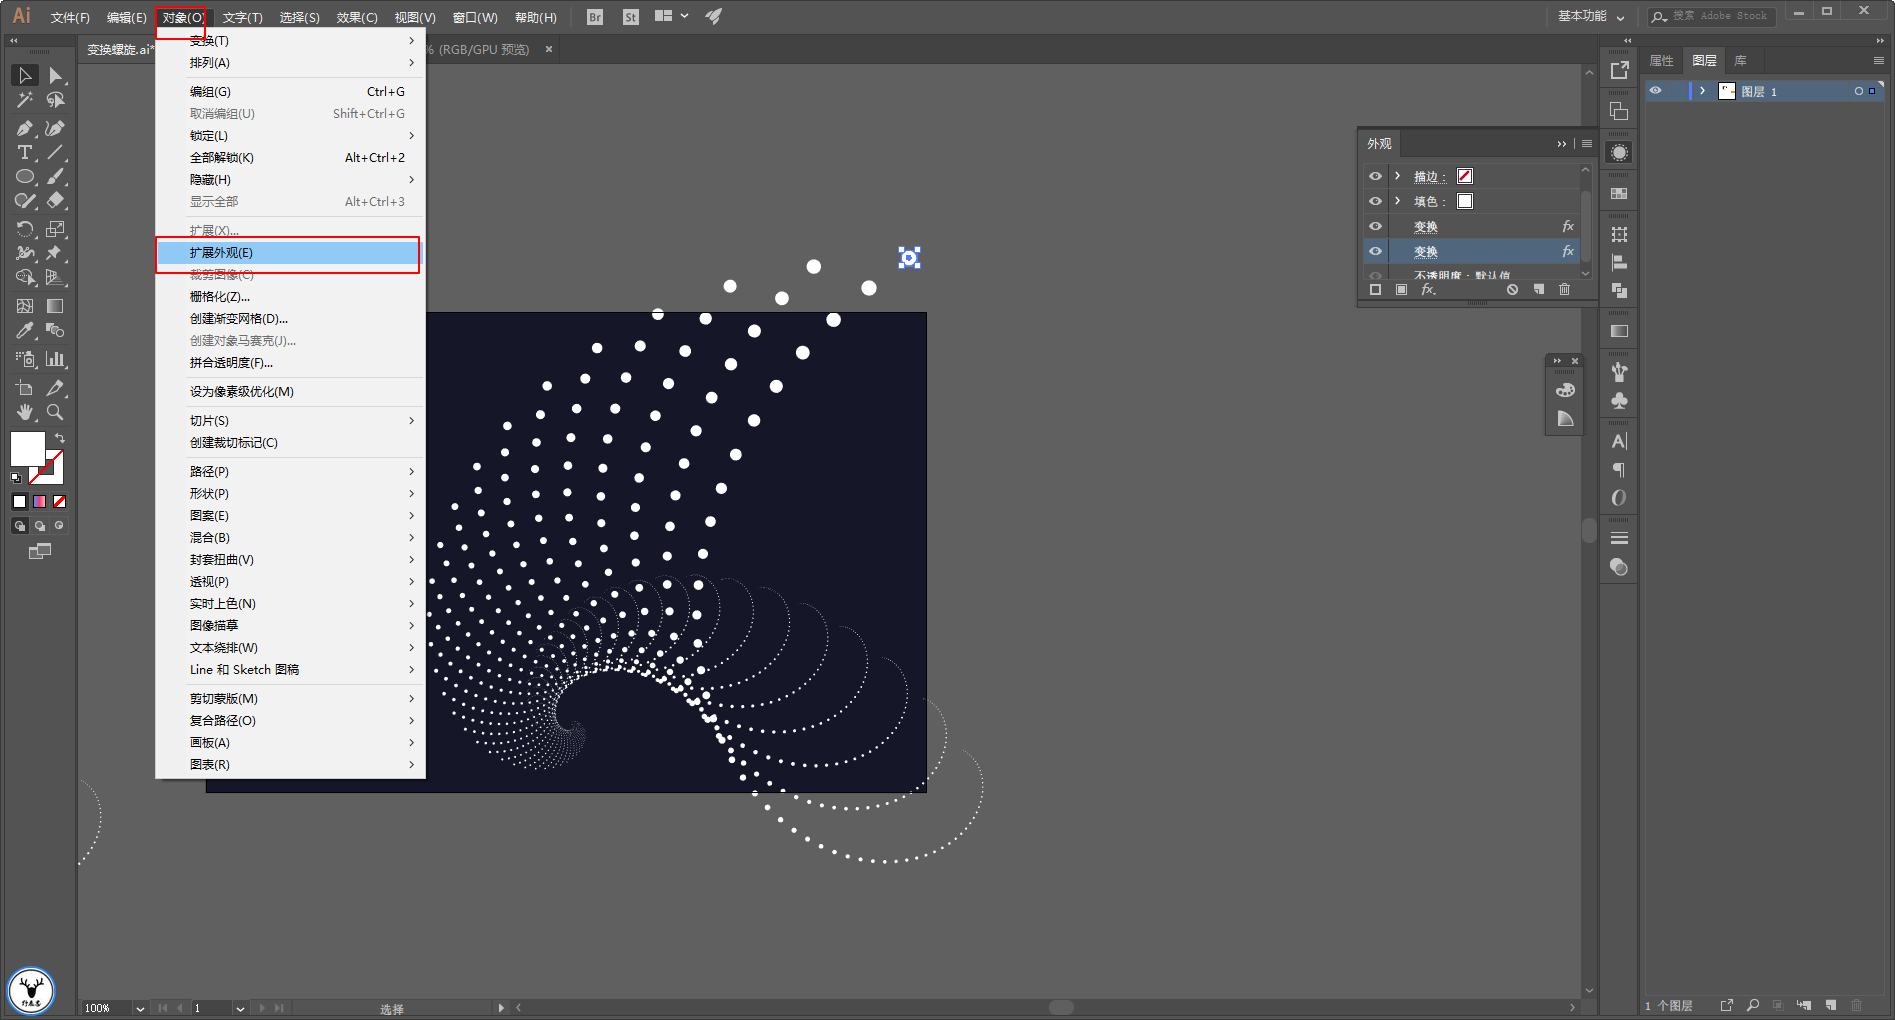Select the Direct Selection tool
The width and height of the screenshot is (1895, 1020).
click(x=55, y=76)
